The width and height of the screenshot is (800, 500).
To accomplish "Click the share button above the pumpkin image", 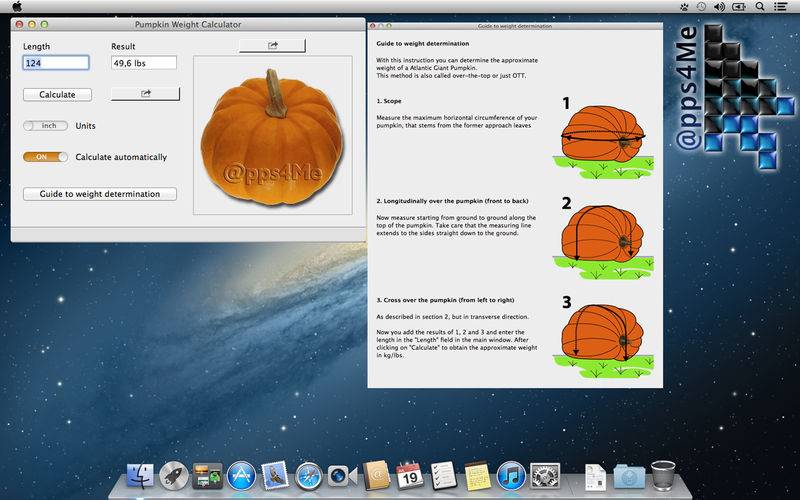I will pos(273,45).
